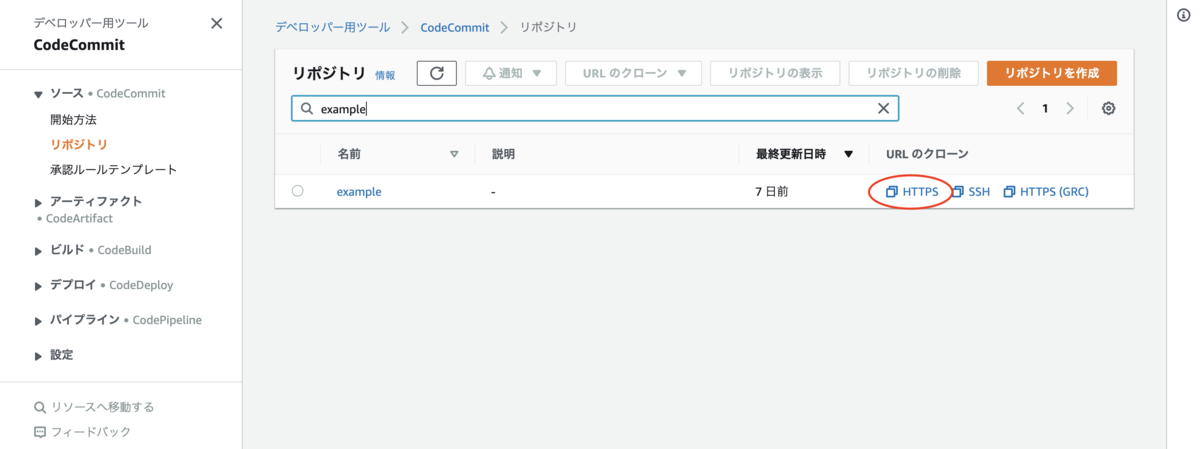Viewport: 1200px width, 449px height.
Task: Open the 通知 dropdown
Action: [511, 73]
